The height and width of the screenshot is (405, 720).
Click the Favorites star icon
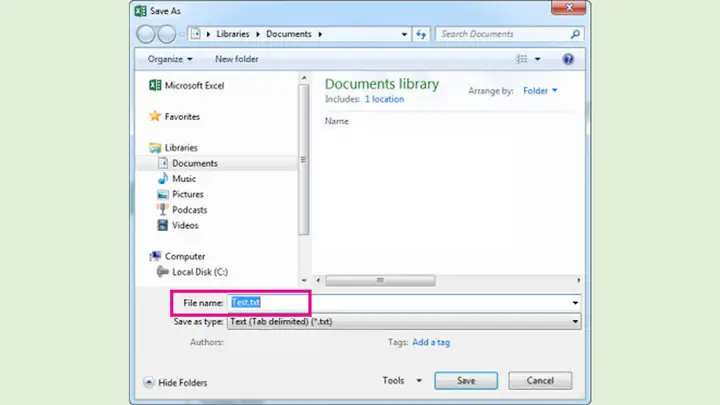[x=155, y=116]
